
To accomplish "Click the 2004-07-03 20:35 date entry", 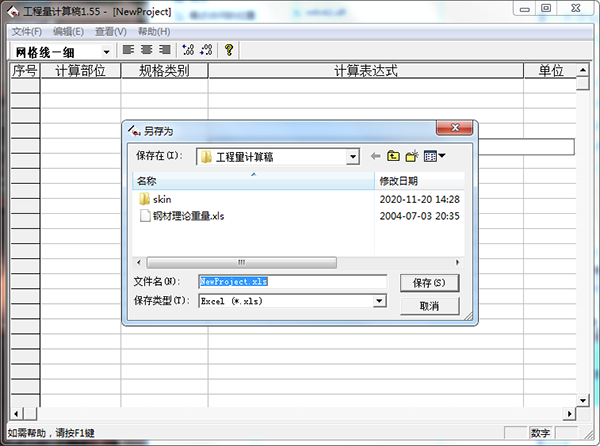I will [419, 216].
